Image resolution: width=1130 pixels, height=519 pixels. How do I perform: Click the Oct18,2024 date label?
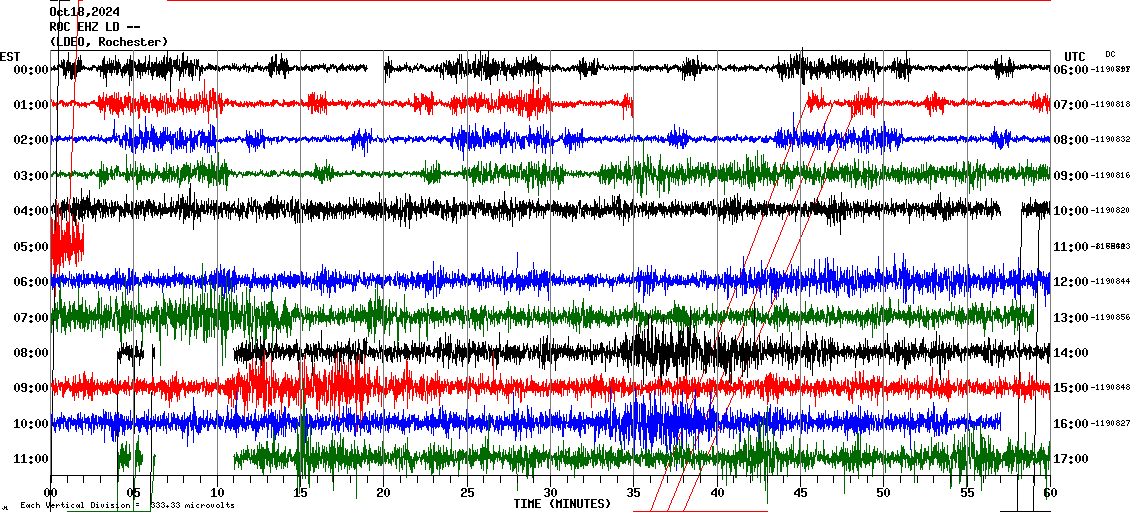click(84, 12)
